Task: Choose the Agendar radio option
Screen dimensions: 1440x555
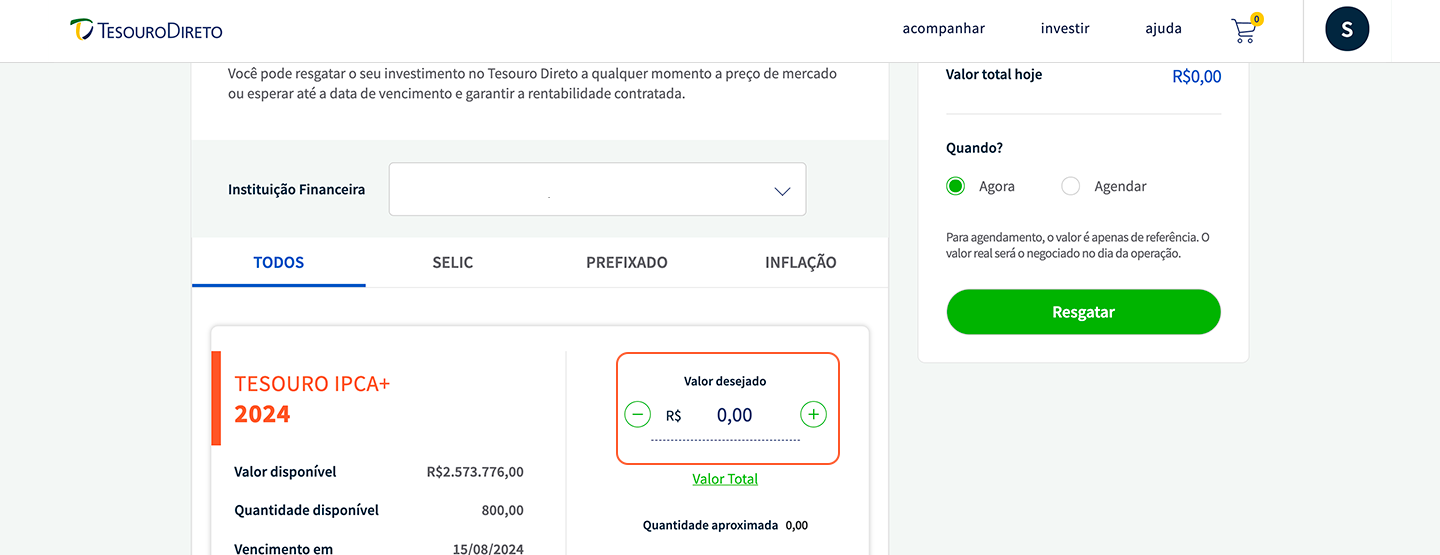Action: pos(1071,186)
